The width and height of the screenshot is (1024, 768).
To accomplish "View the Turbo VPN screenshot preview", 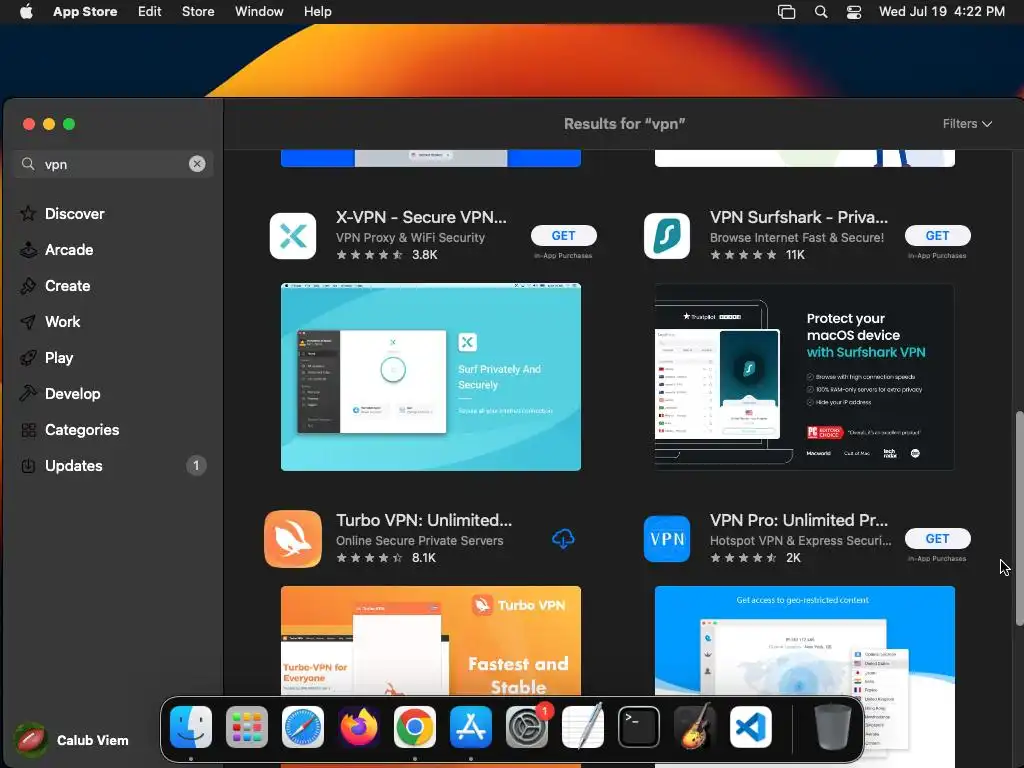I will click(430, 641).
